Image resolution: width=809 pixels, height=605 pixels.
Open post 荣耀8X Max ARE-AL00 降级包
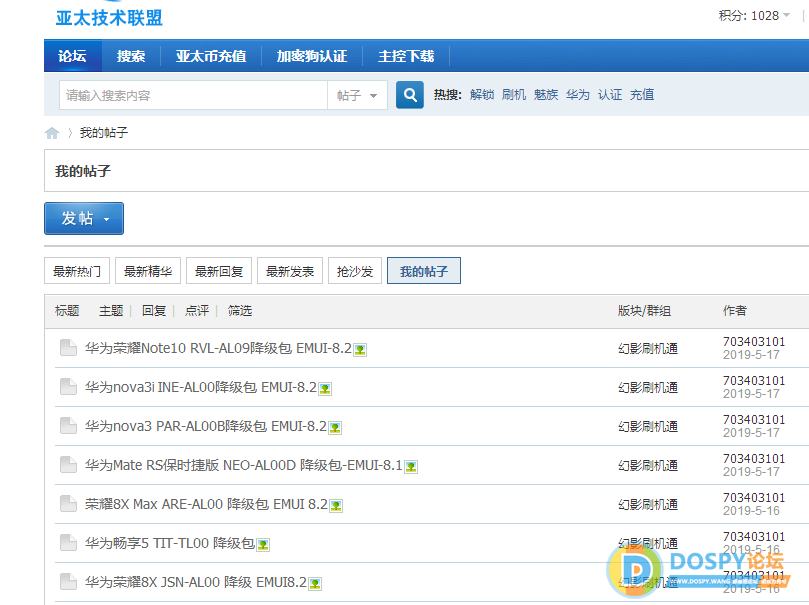coord(206,504)
